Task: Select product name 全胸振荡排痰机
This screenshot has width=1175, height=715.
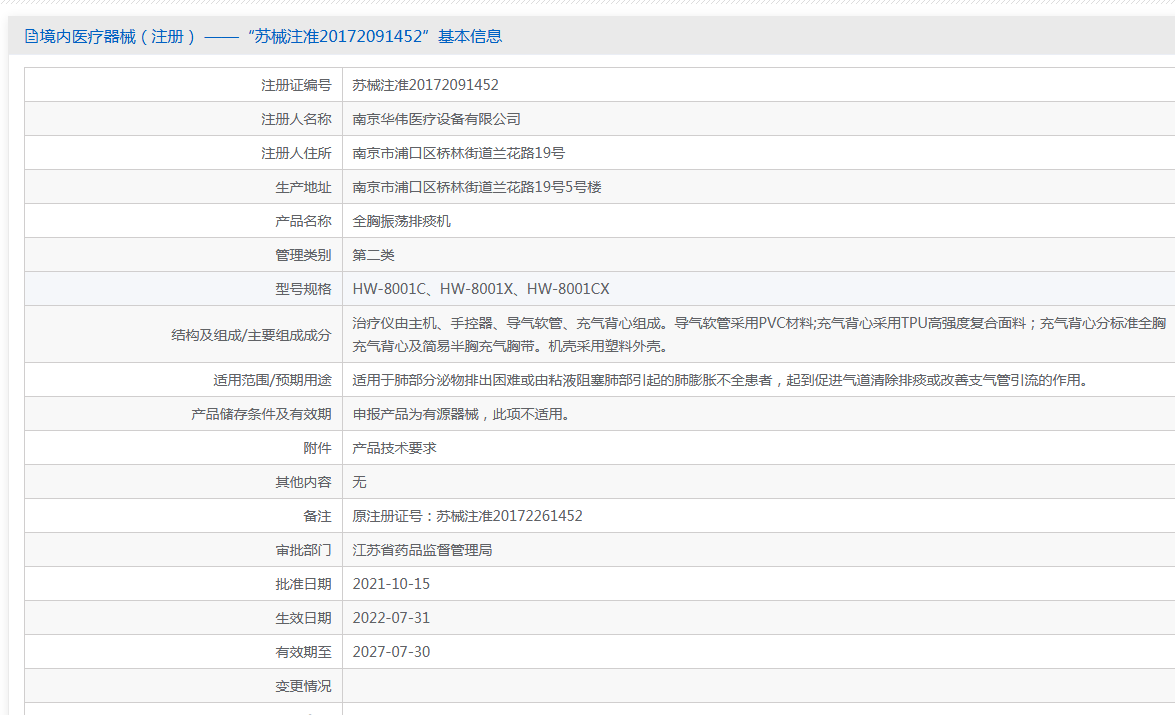Action: click(x=402, y=221)
